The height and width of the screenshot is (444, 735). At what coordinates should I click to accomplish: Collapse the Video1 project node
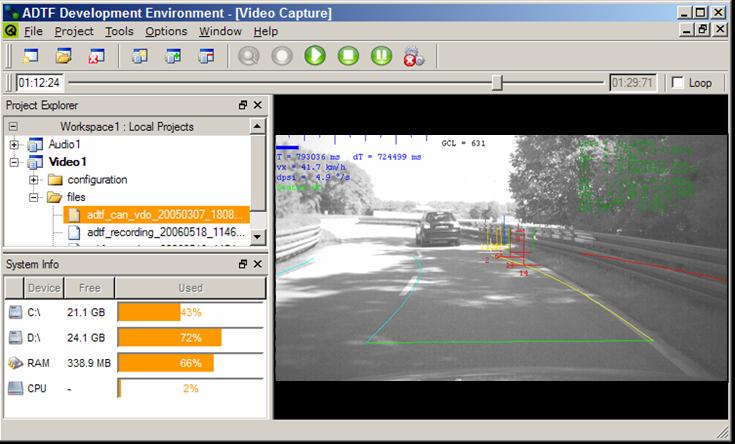tap(14, 162)
